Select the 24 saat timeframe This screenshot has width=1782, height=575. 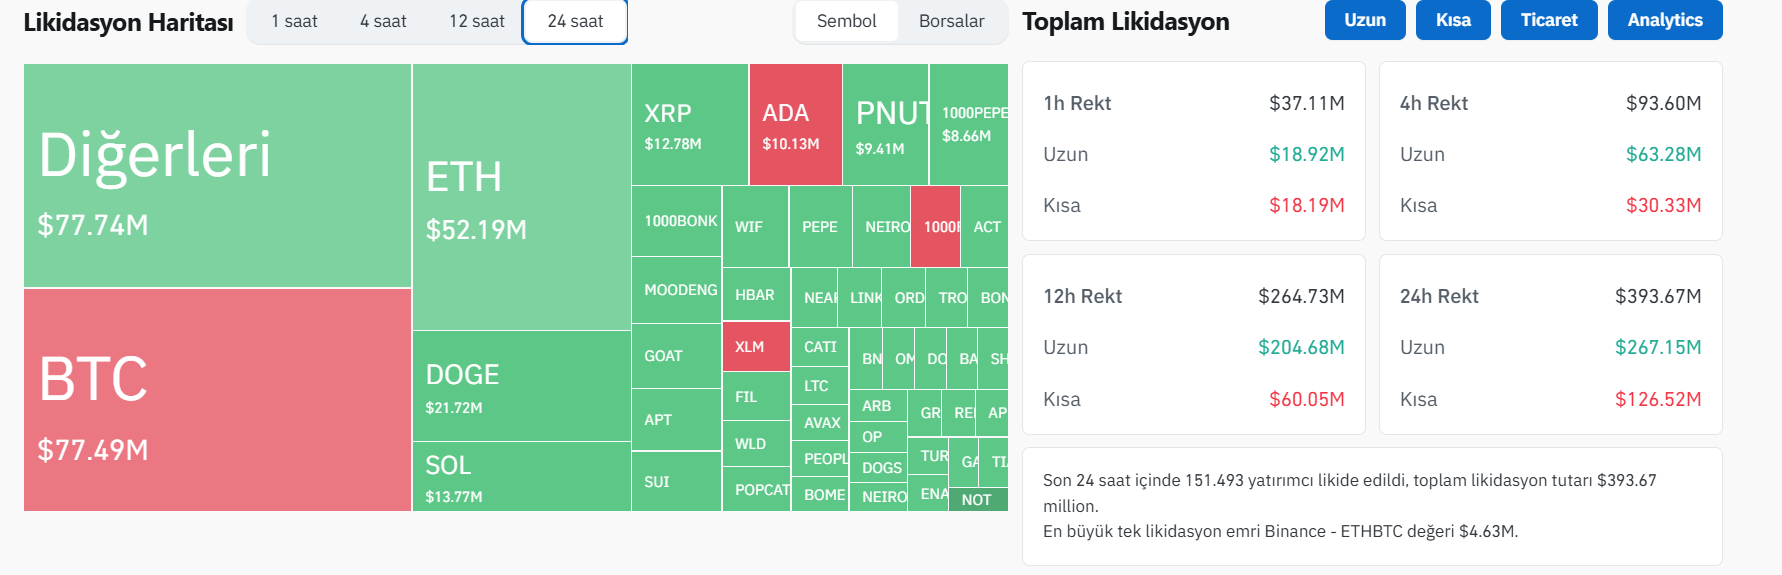575,21
